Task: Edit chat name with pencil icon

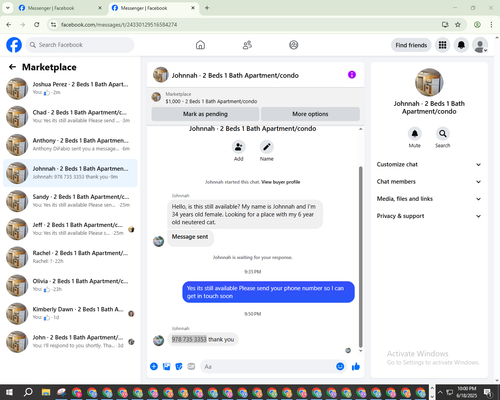Action: 267,147
